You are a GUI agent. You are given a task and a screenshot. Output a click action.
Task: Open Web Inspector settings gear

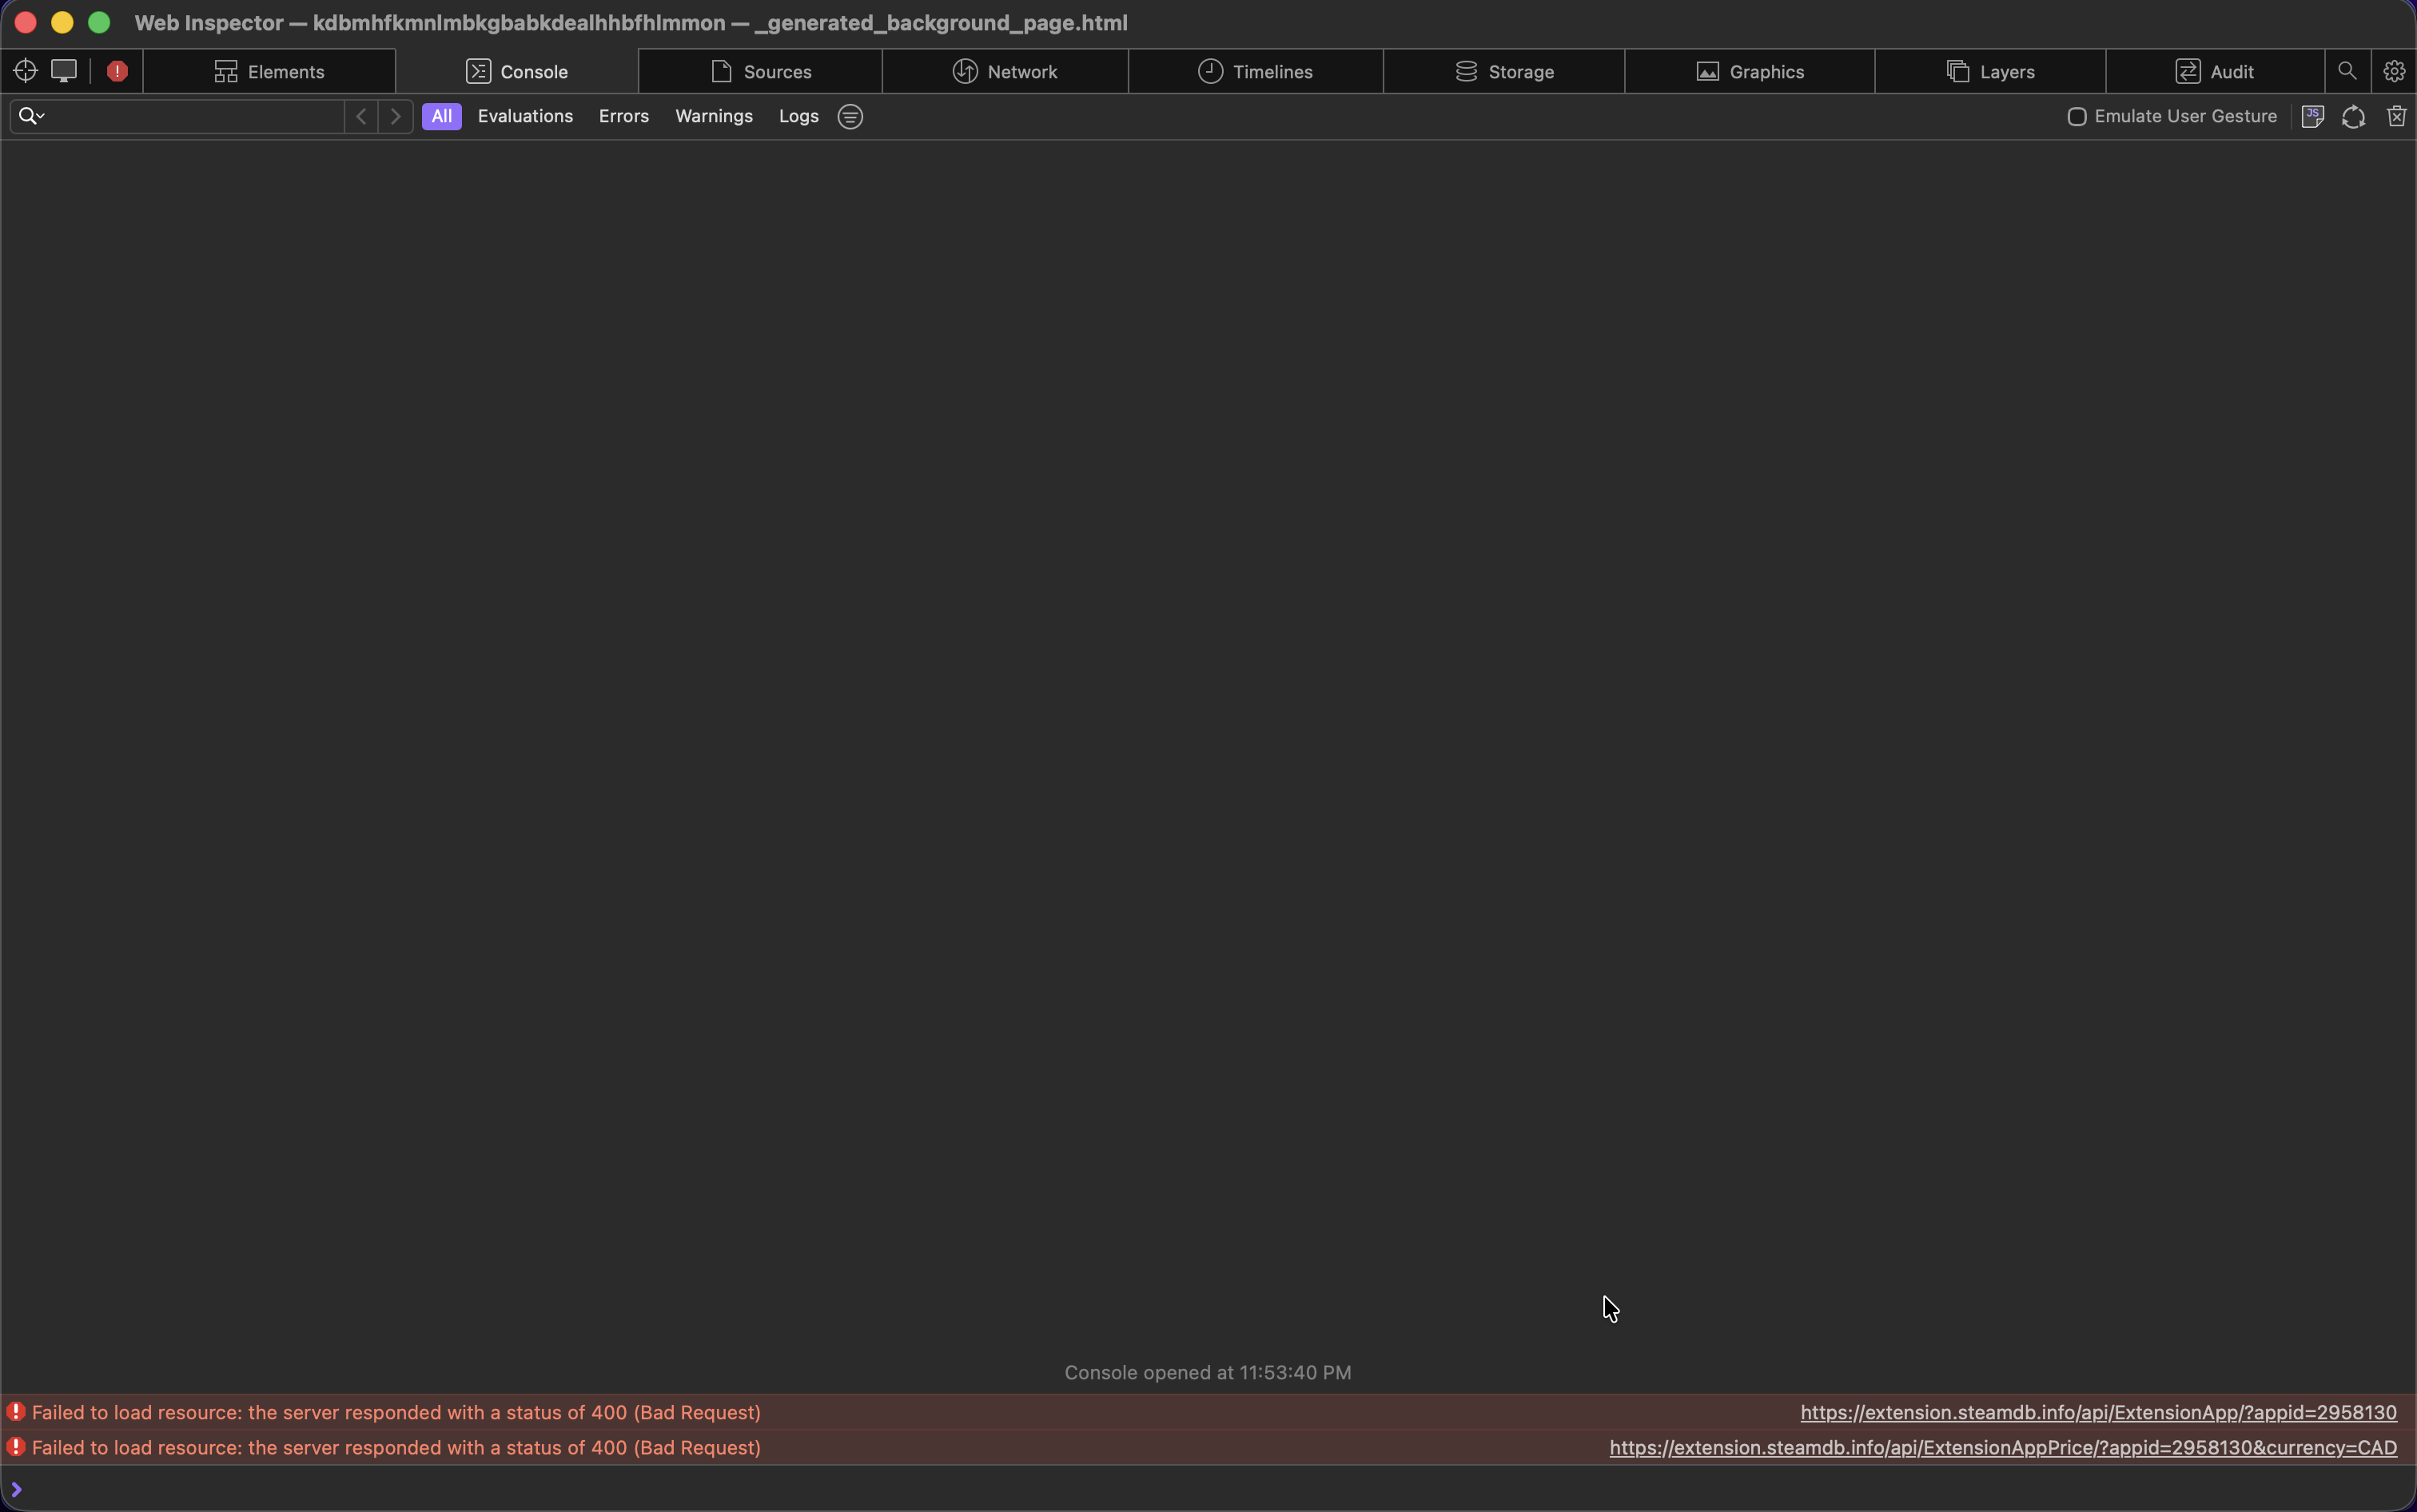pyautogui.click(x=2393, y=71)
